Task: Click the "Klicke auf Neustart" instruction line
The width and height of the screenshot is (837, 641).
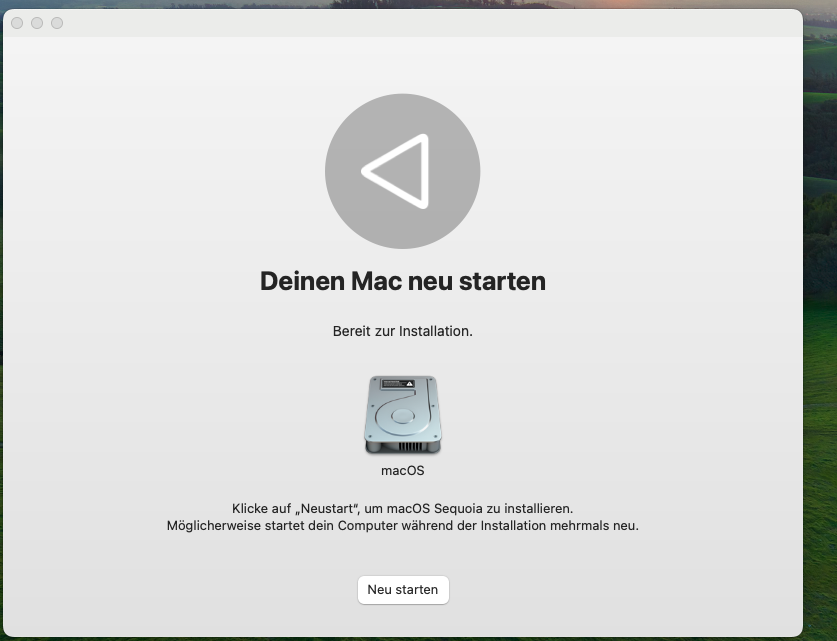Action: pyautogui.click(x=402, y=508)
